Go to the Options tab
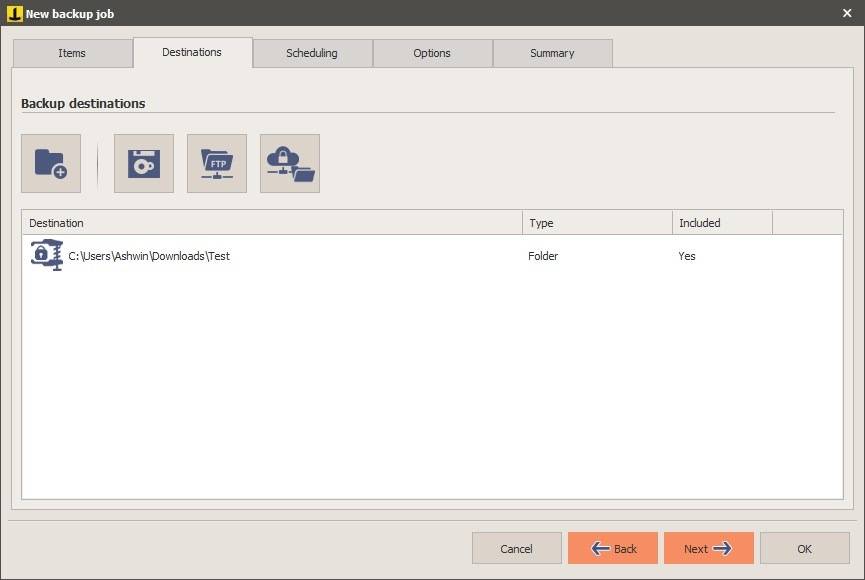The image size is (865, 580). [x=432, y=52]
